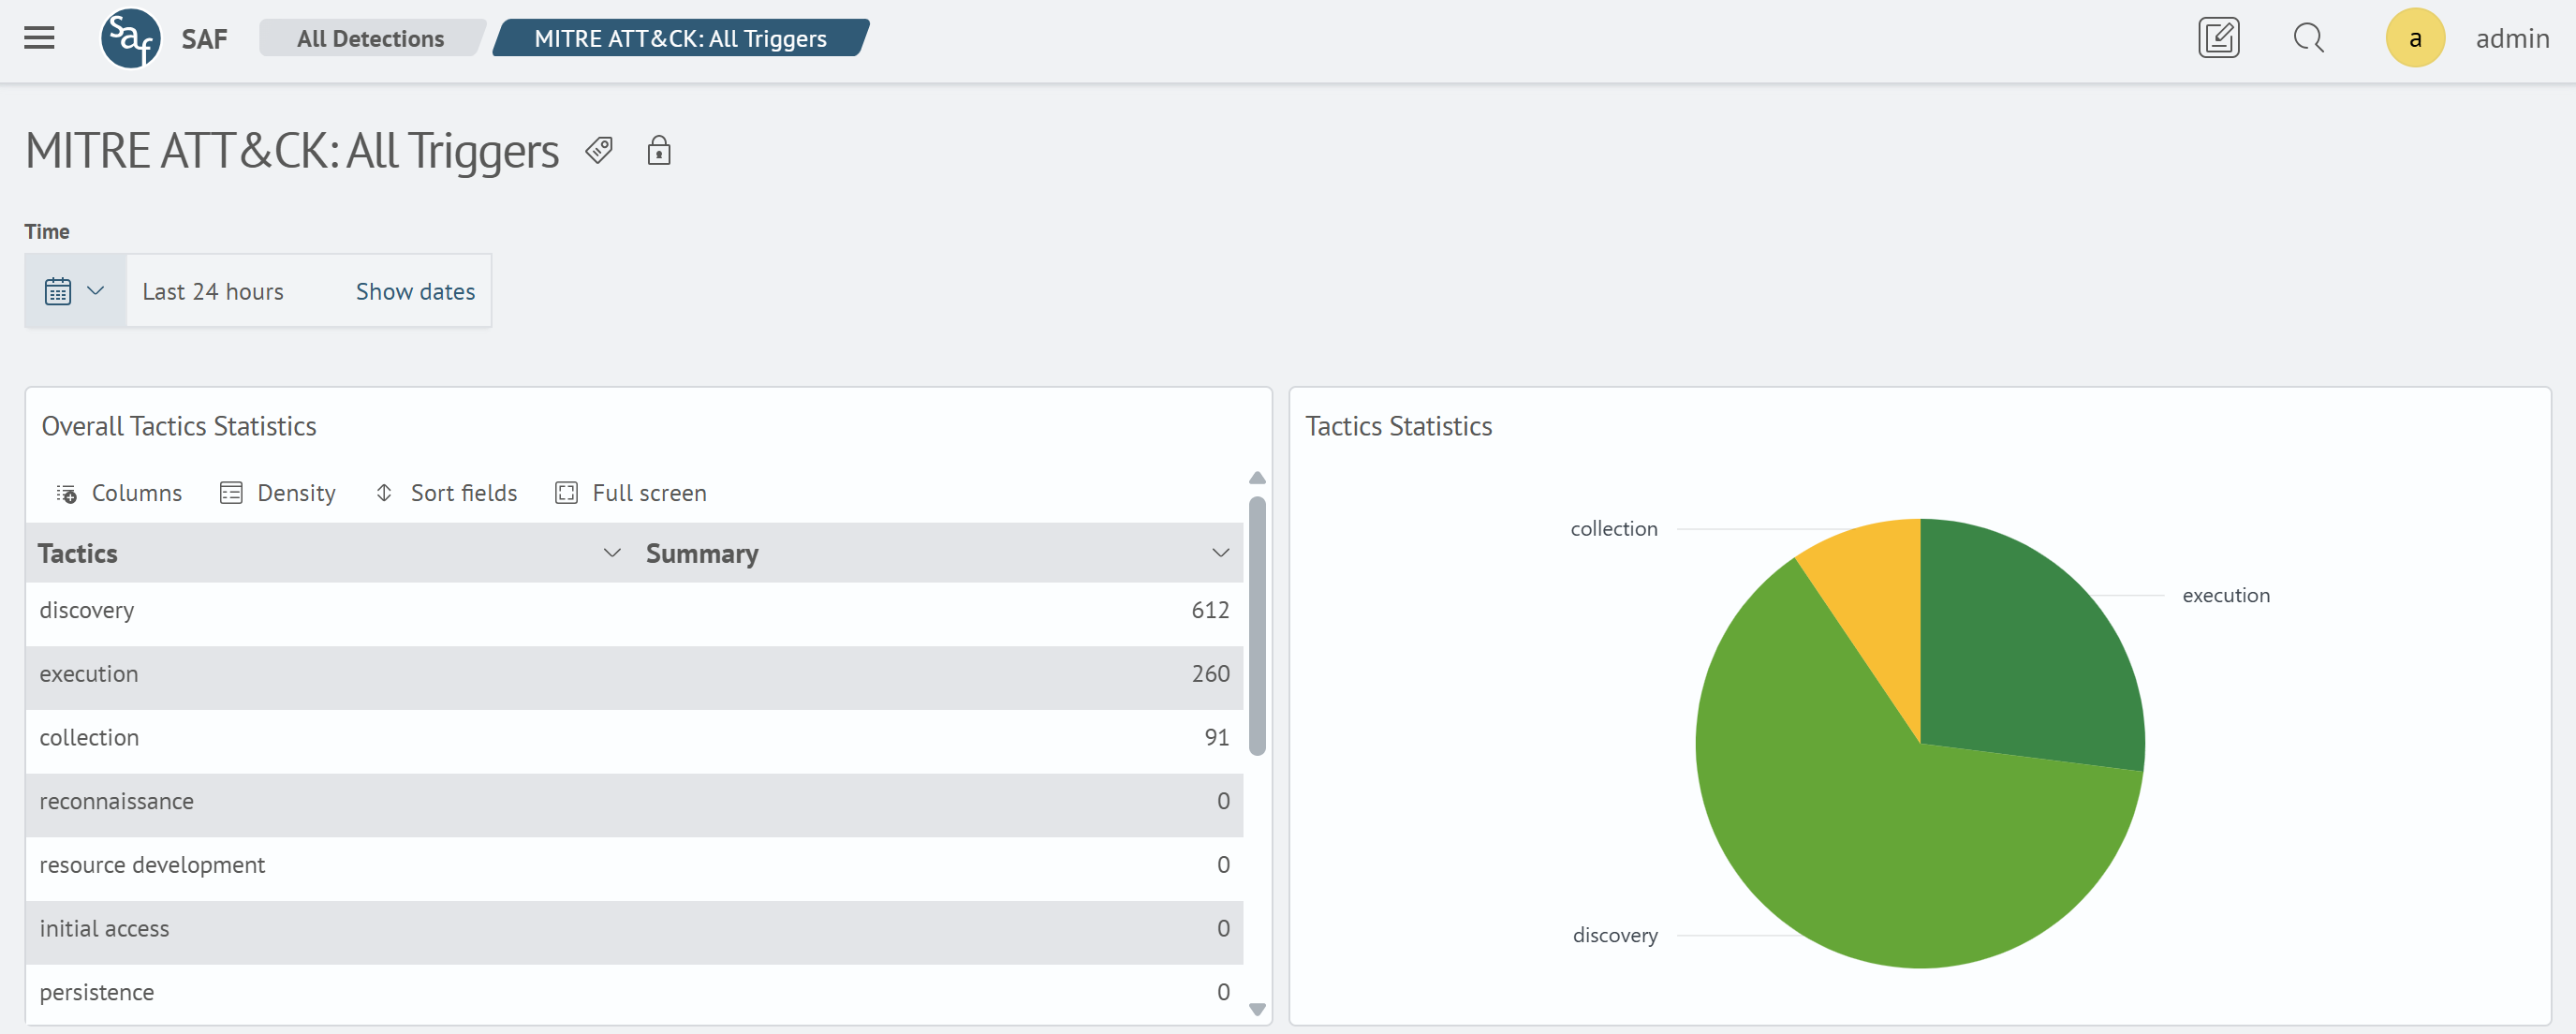Click the Full screen table icon
This screenshot has width=2576, height=1034.
click(631, 493)
